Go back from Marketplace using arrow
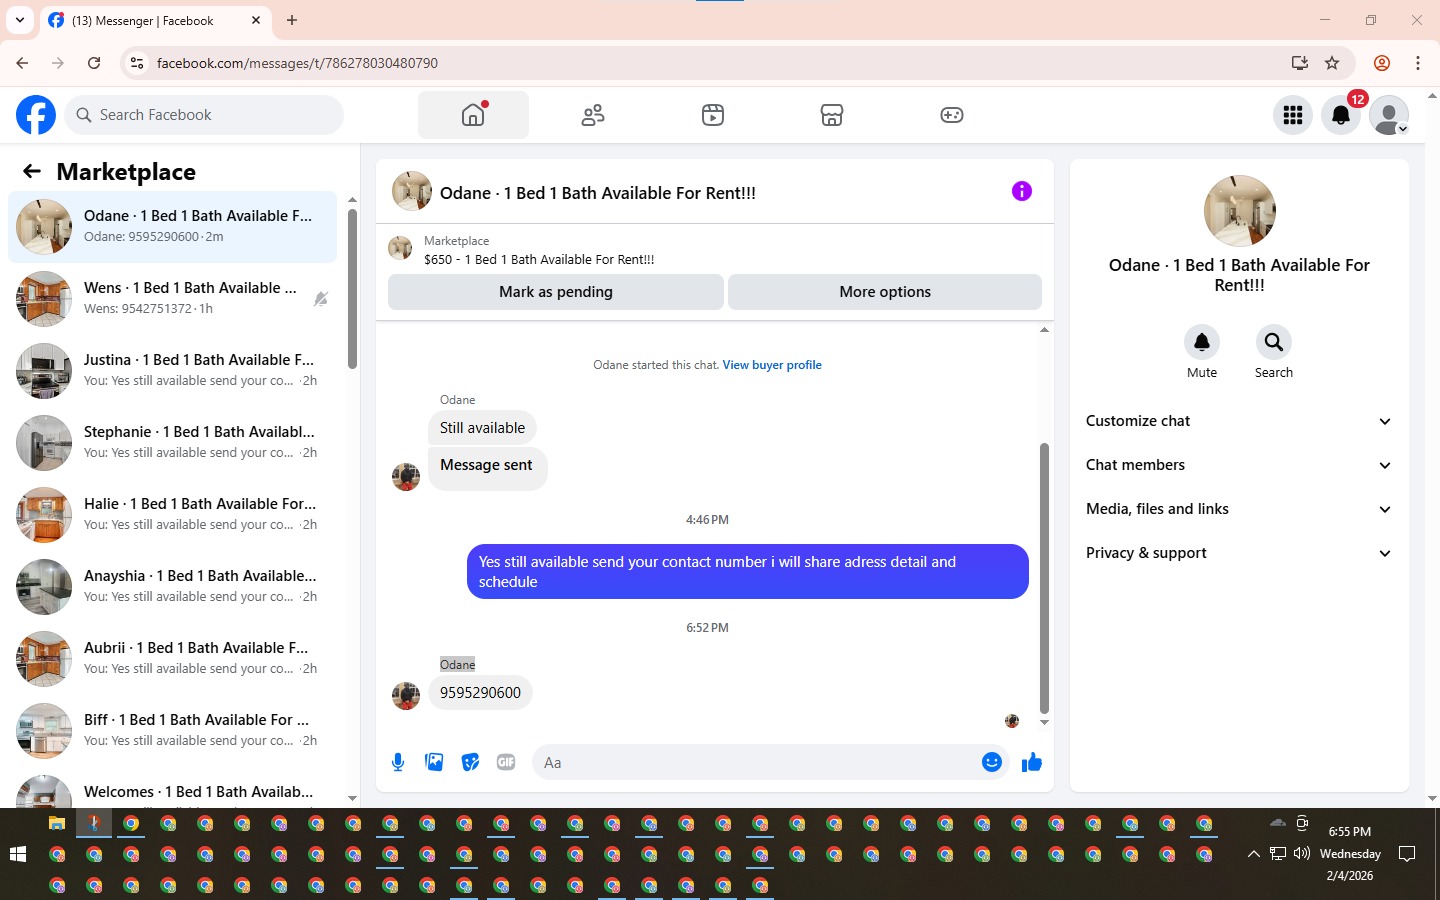This screenshot has width=1440, height=900. 32,171
